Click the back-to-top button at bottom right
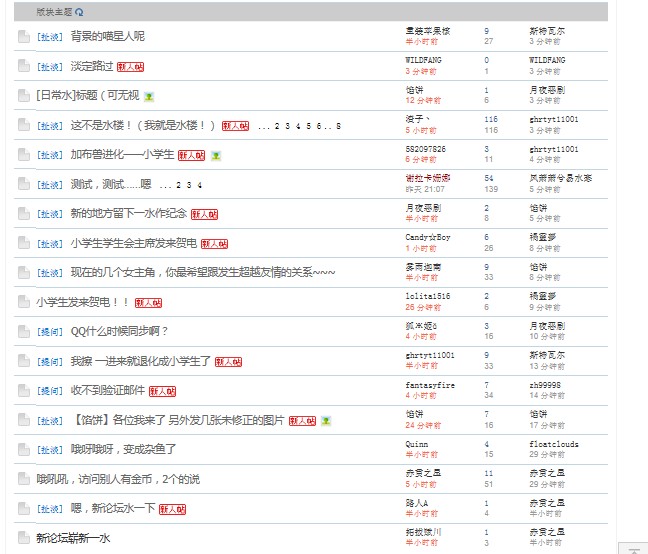This screenshot has width=648, height=554. click(x=633, y=549)
